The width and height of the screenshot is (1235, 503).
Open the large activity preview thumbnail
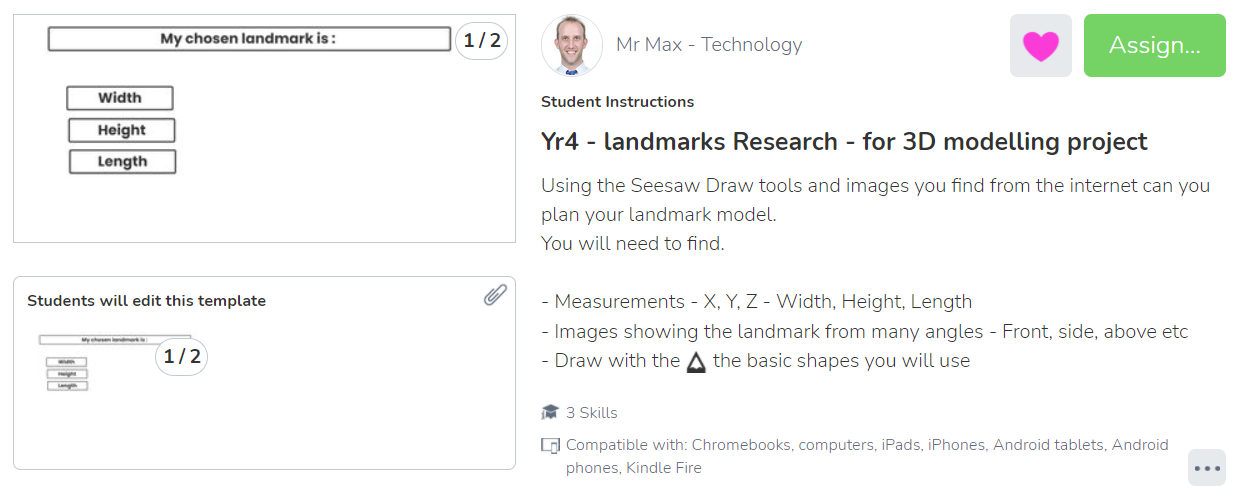[x=264, y=128]
